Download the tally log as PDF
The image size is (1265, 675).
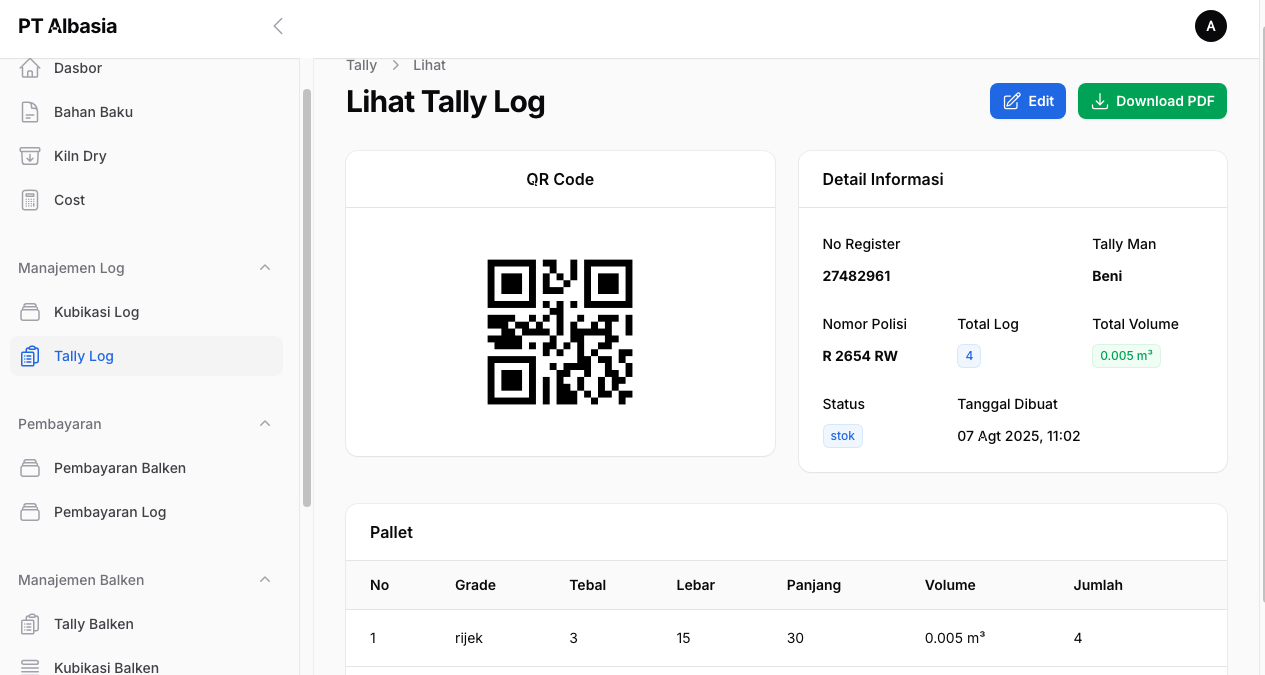1152,101
